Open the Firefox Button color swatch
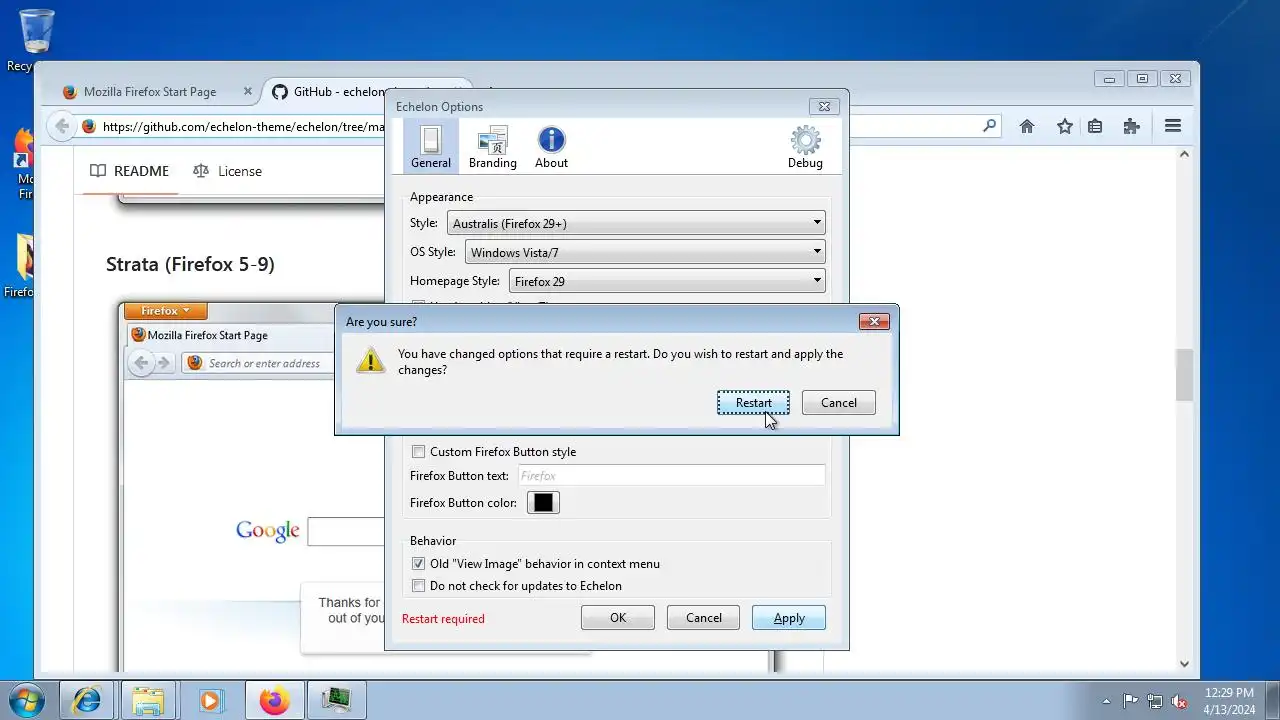The height and width of the screenshot is (720, 1280). tap(543, 503)
